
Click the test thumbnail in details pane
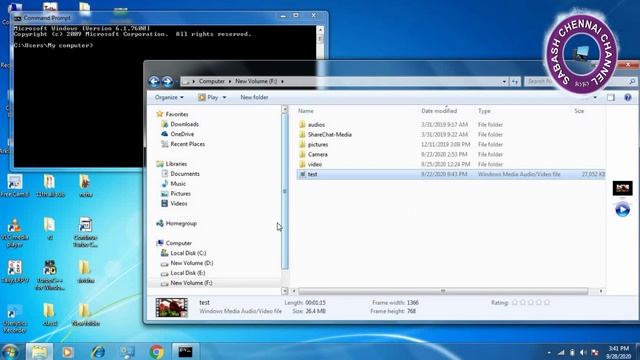172,307
